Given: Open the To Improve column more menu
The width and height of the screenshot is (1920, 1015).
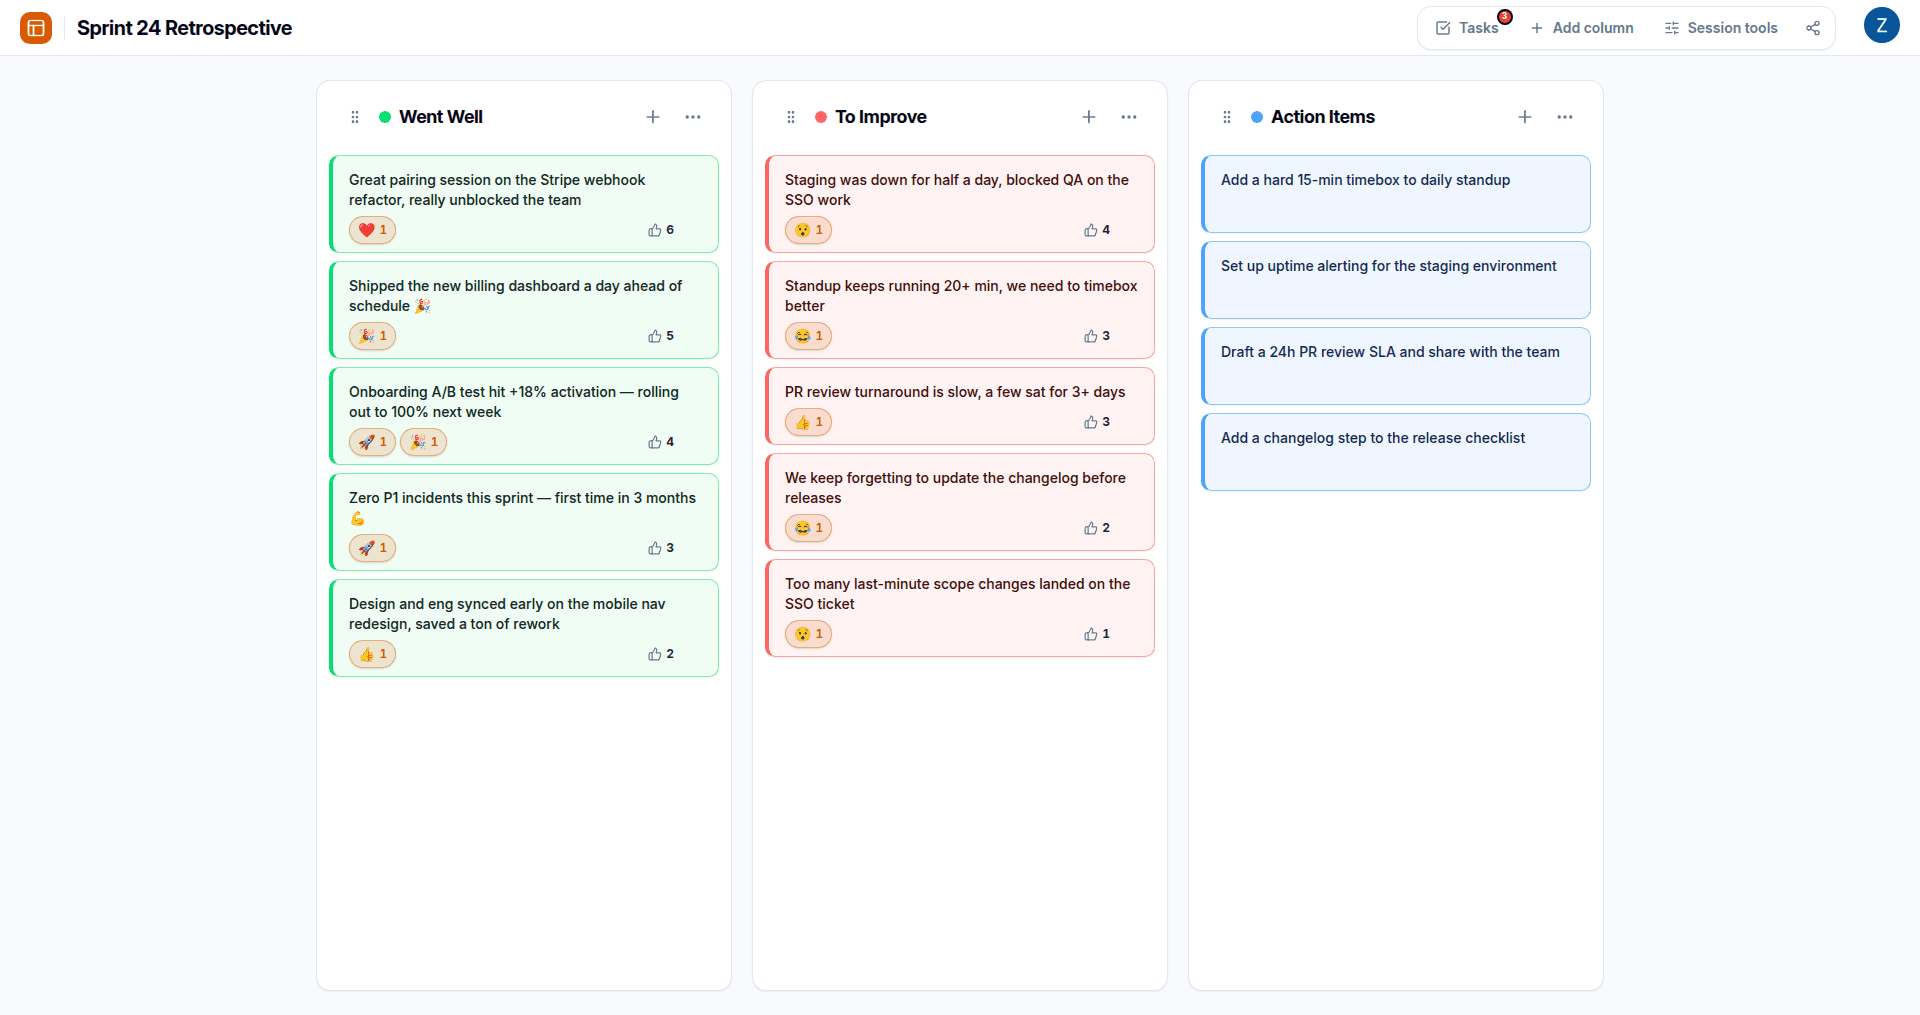Looking at the screenshot, I should (x=1129, y=117).
